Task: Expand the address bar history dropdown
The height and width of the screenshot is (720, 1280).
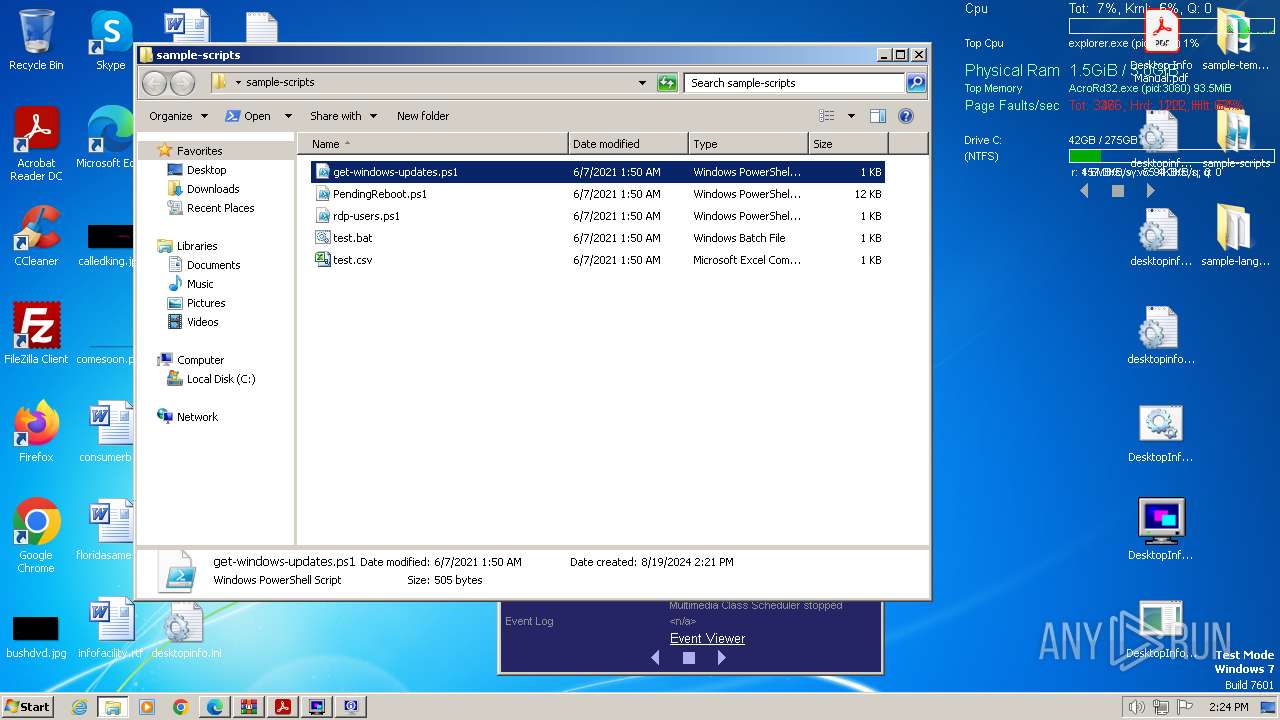Action: (x=642, y=83)
